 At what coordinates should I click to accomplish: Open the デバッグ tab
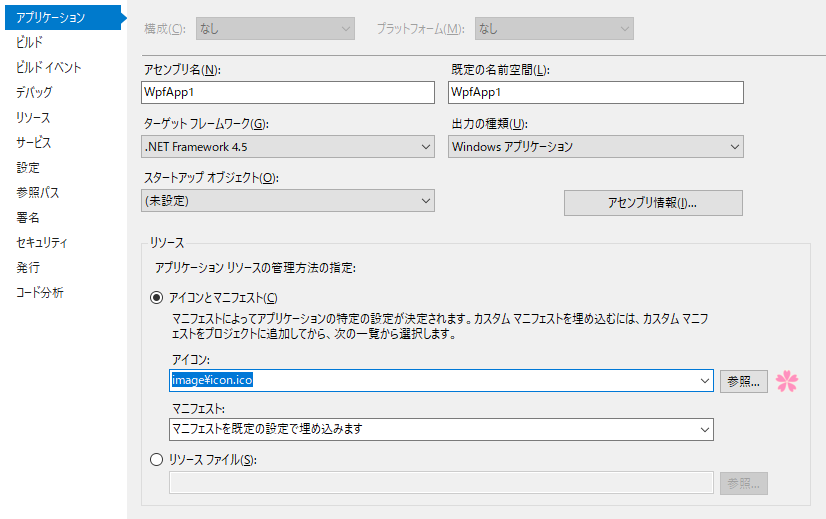click(34, 92)
